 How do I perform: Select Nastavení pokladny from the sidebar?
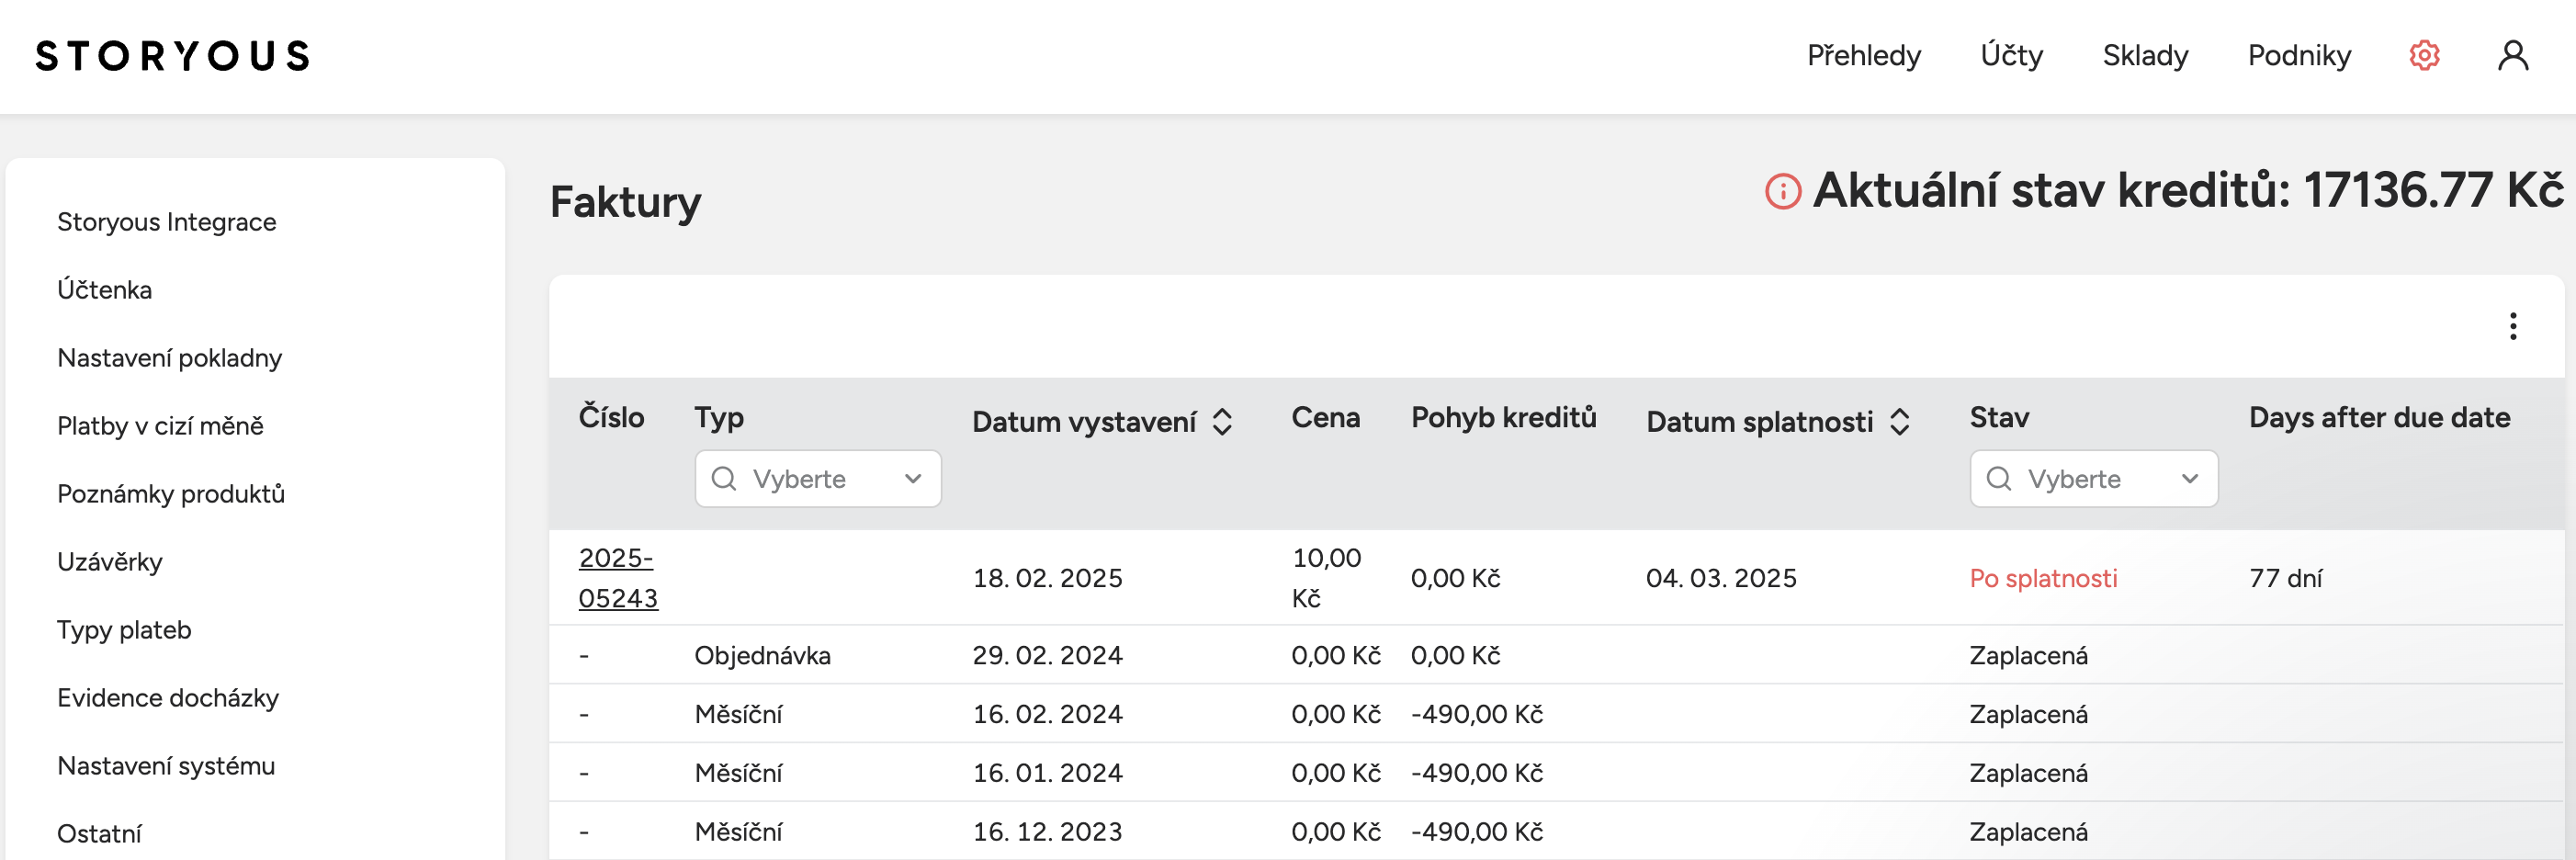pyautogui.click(x=168, y=357)
